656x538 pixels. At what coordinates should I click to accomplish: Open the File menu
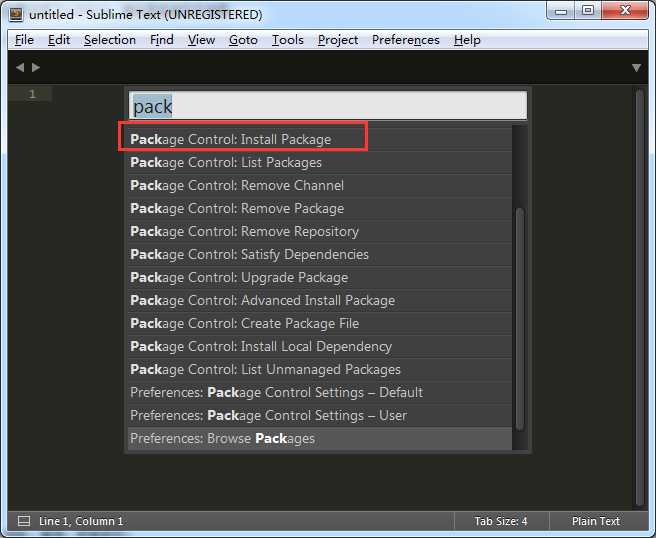click(24, 40)
